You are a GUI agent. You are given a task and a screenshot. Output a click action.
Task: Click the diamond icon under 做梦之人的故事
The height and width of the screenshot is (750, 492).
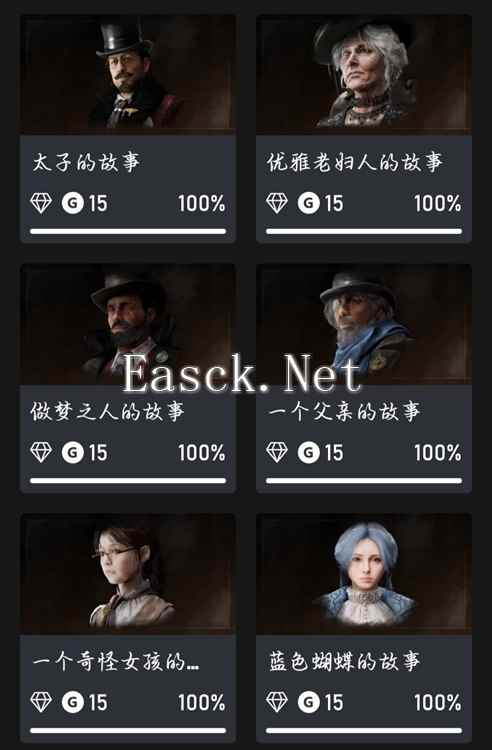tap(41, 452)
